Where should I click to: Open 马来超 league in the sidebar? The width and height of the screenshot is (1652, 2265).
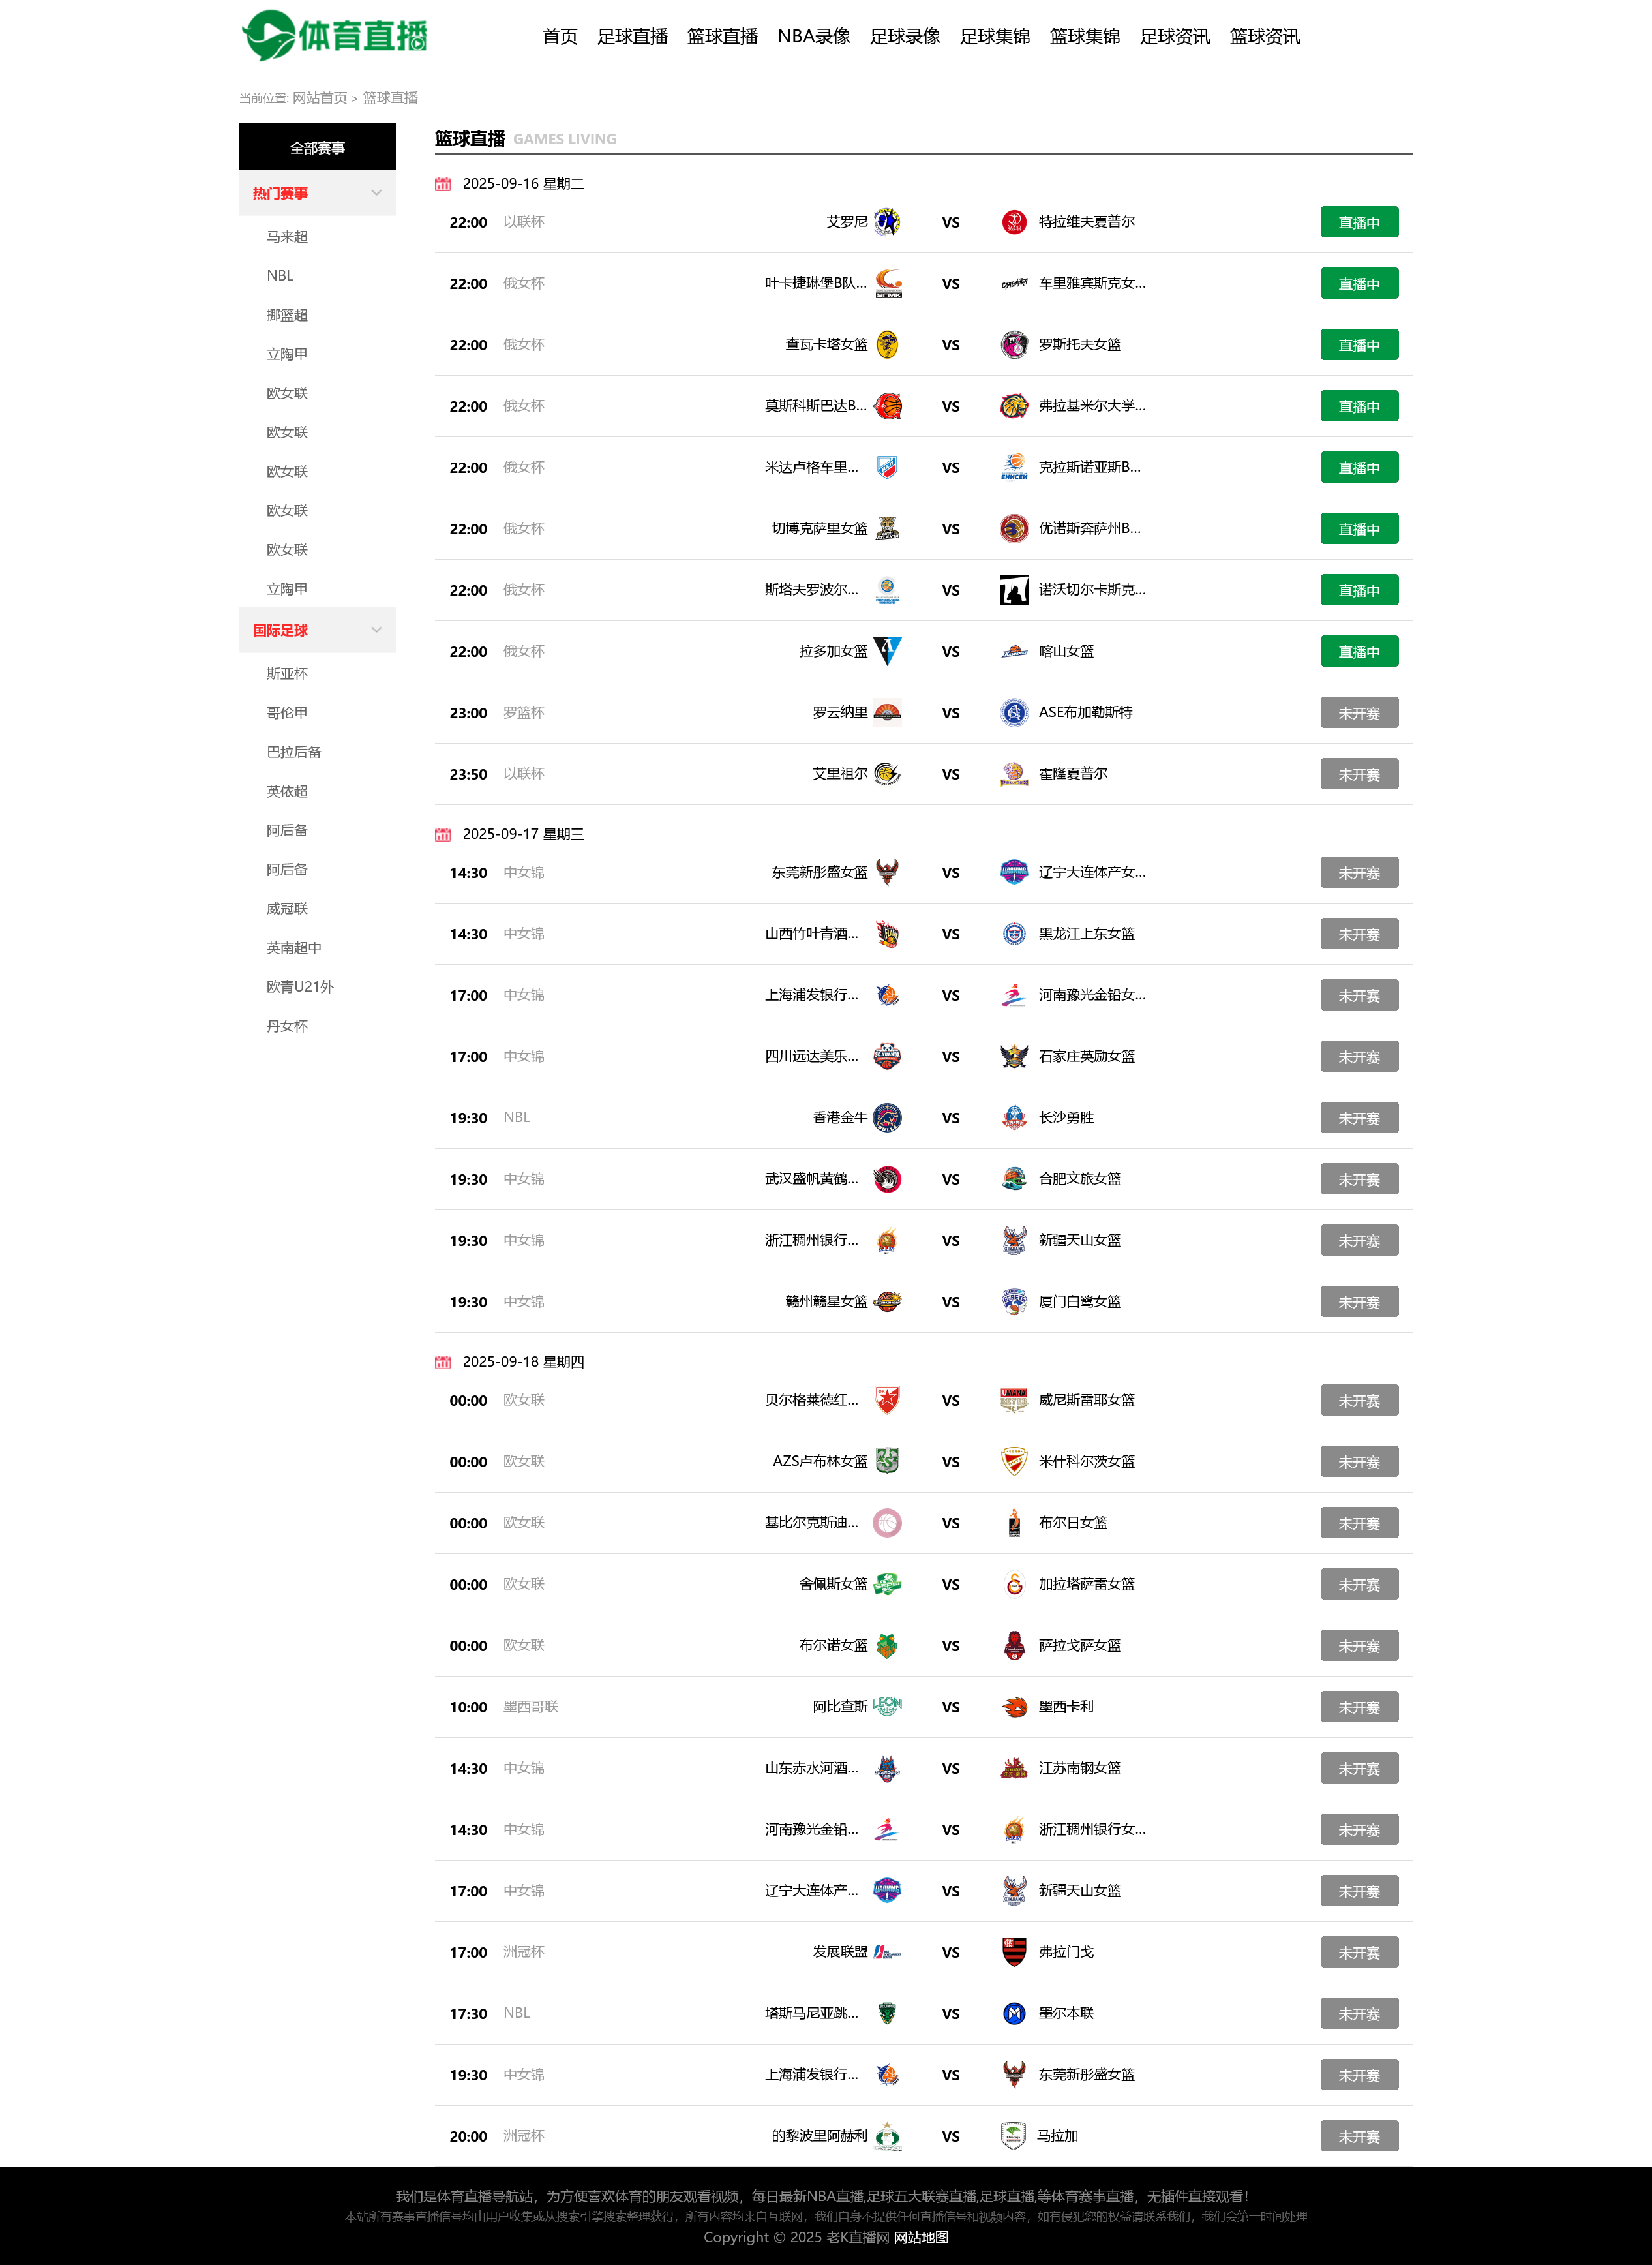click(x=287, y=237)
